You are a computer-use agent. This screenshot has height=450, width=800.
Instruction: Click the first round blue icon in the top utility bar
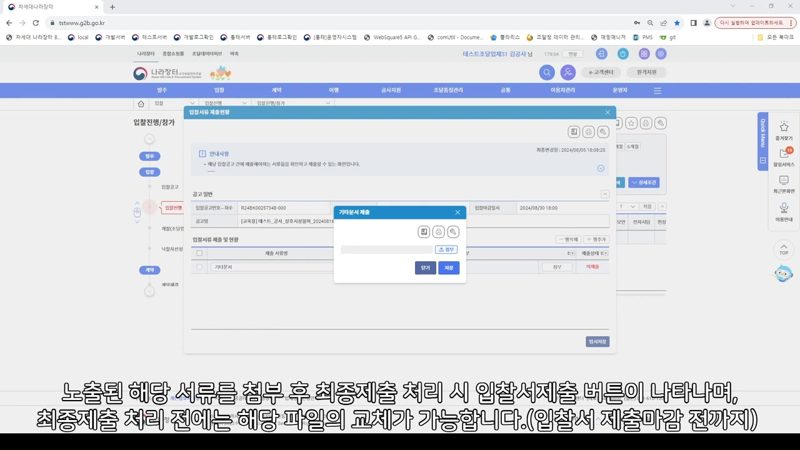(x=602, y=54)
